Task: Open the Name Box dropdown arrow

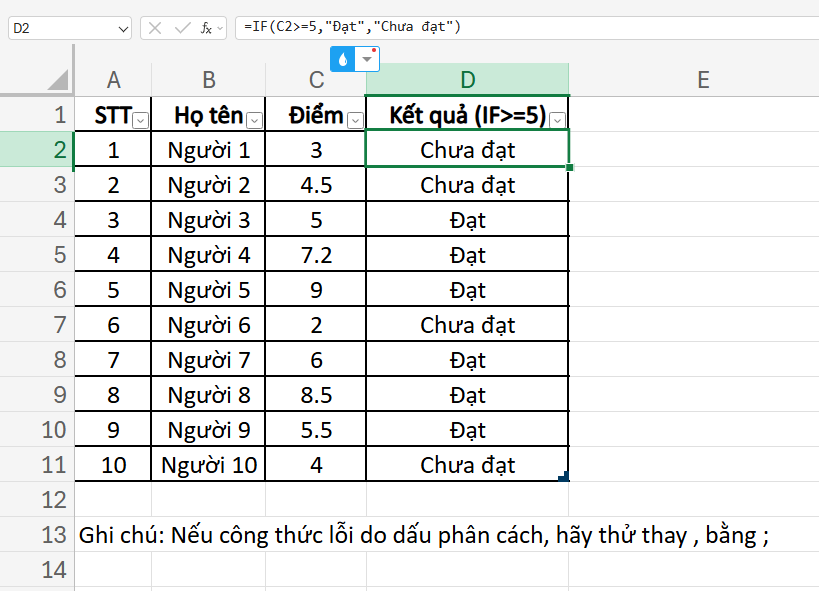Action: point(120,28)
